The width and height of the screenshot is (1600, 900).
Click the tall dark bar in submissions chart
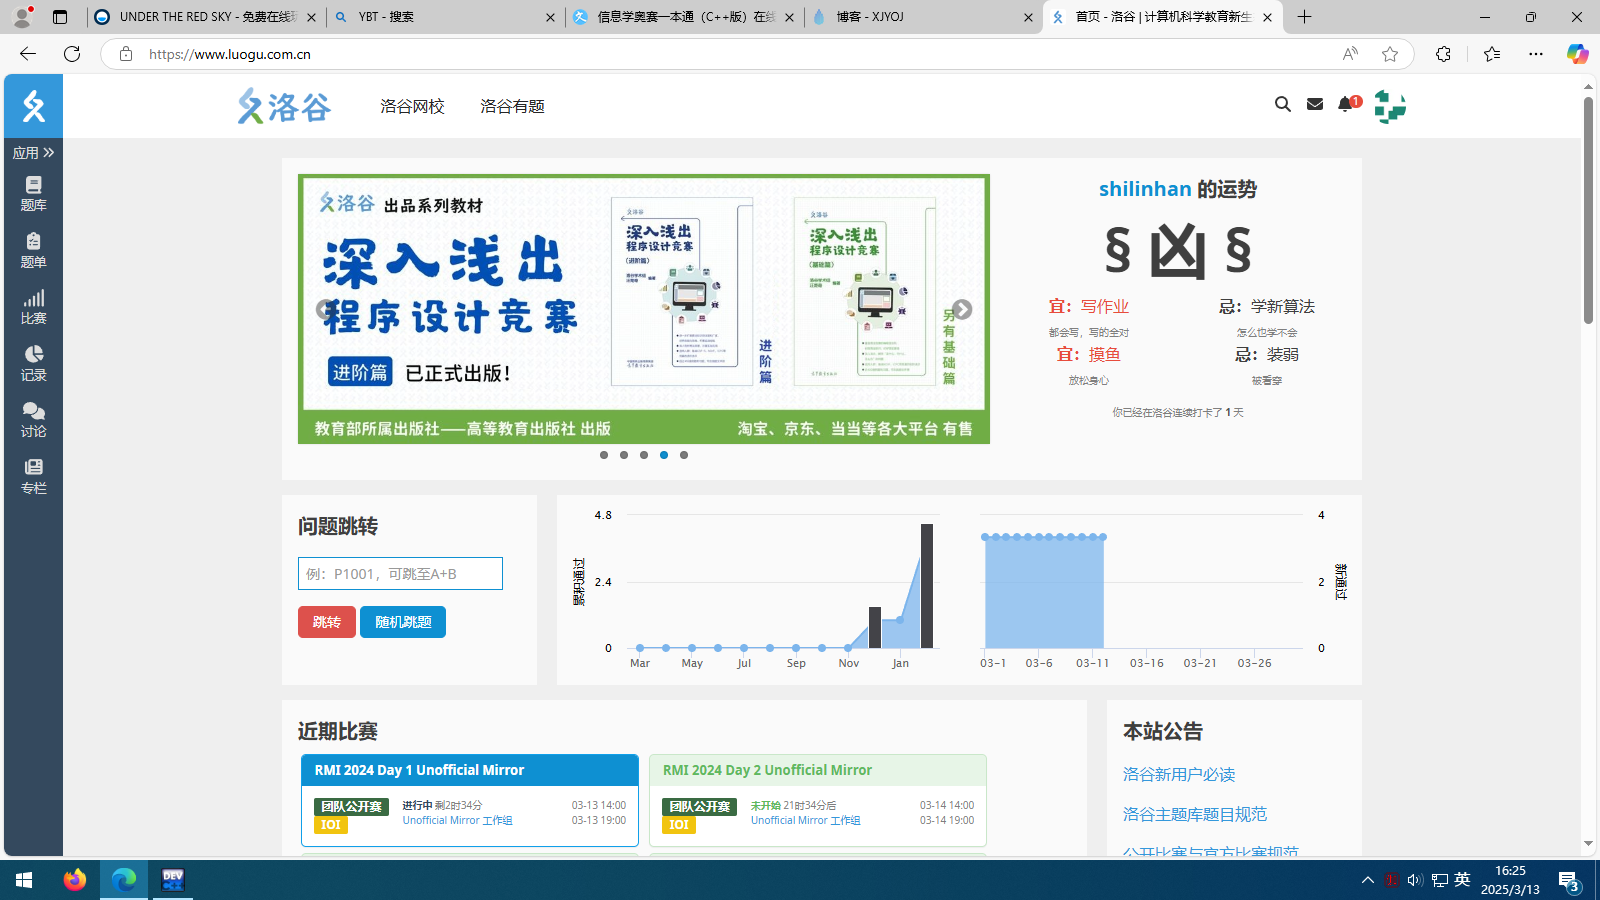tap(927, 586)
